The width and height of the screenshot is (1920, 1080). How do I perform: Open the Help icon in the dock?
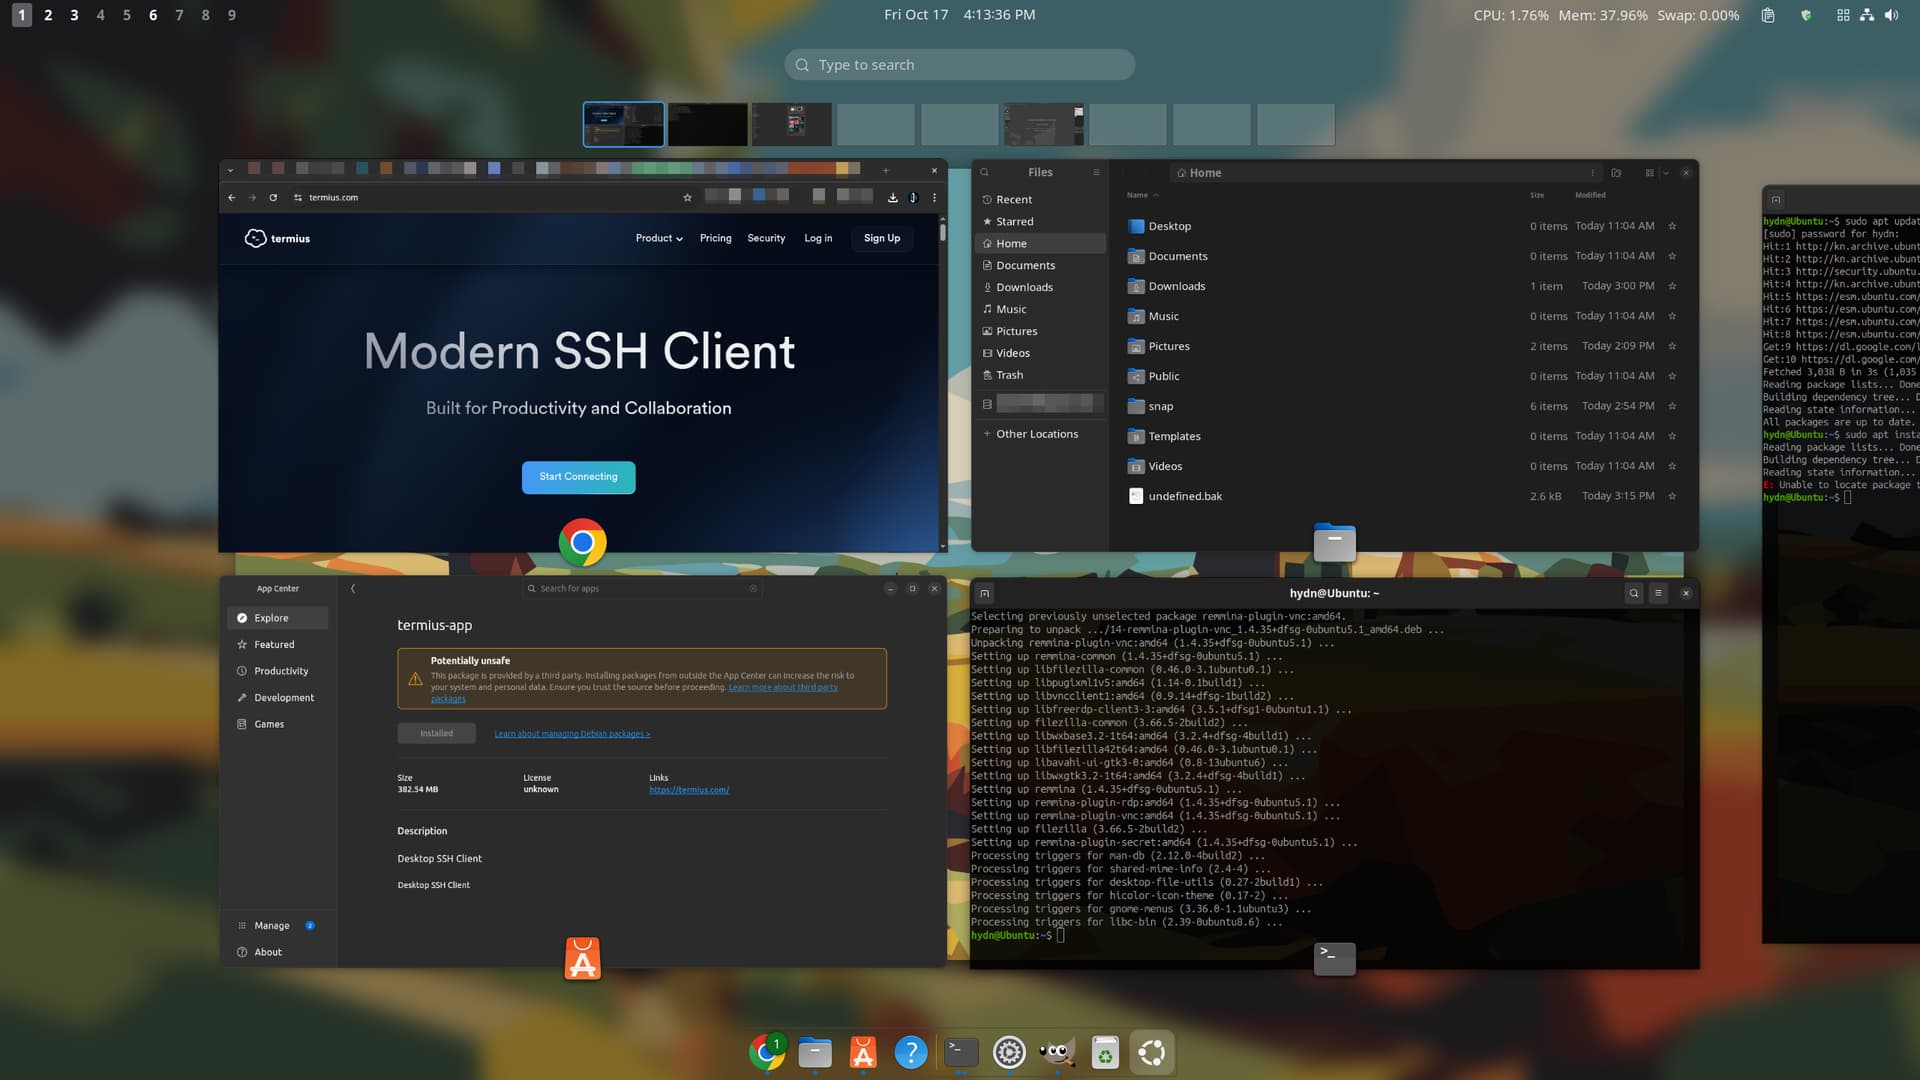coord(911,1052)
